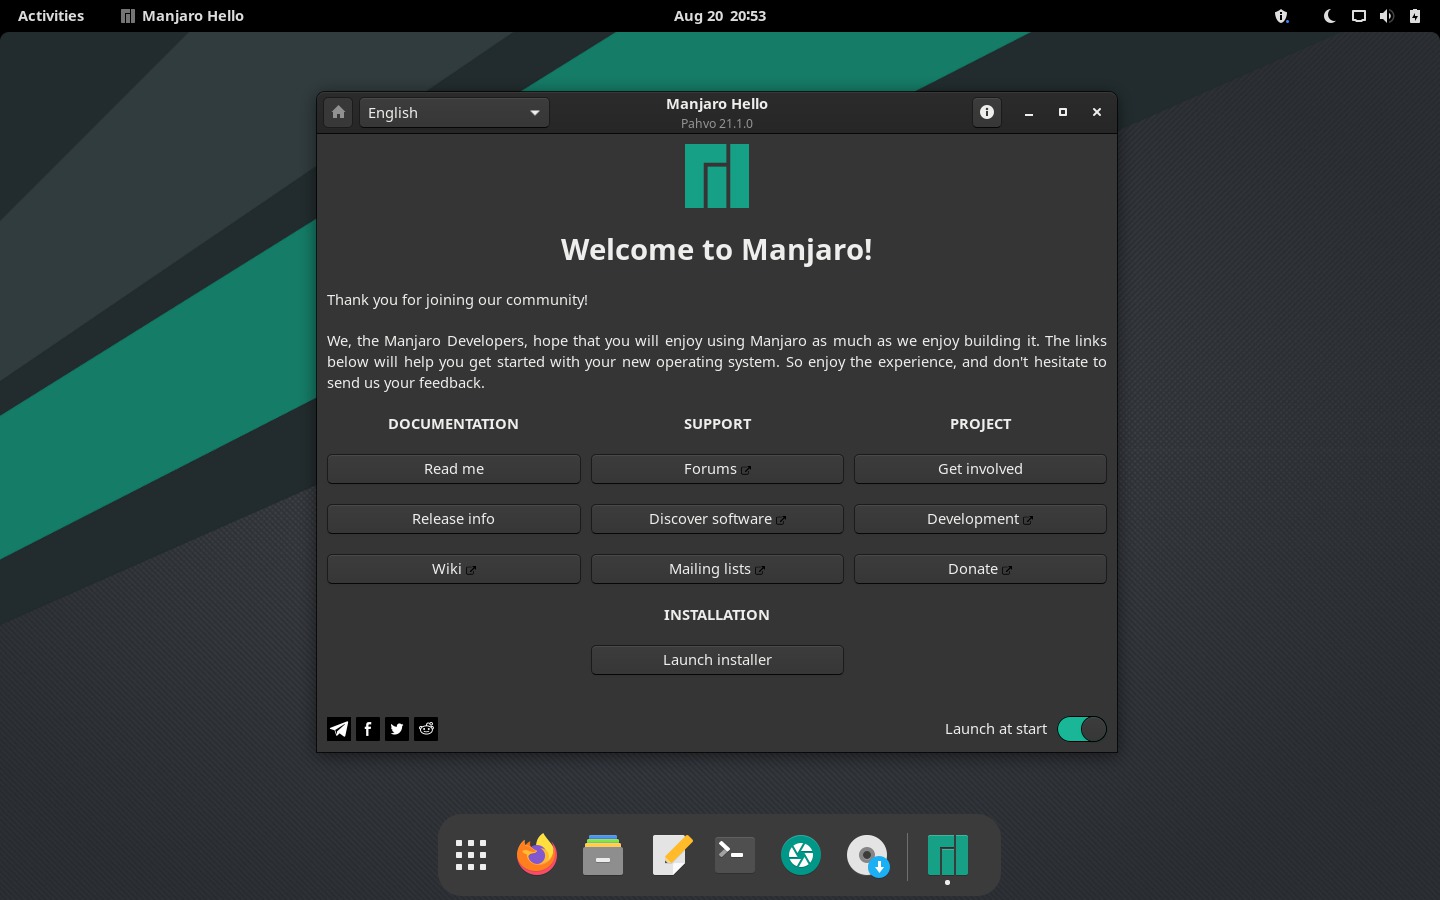1440x900 pixels.
Task: Launch Firefox from the dock
Action: click(537, 855)
